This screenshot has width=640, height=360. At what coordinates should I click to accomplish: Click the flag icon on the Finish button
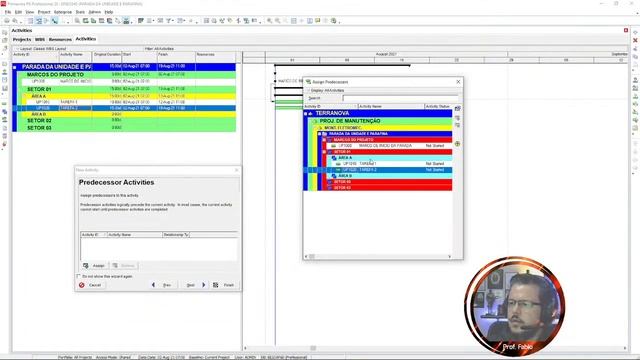[x=216, y=285]
